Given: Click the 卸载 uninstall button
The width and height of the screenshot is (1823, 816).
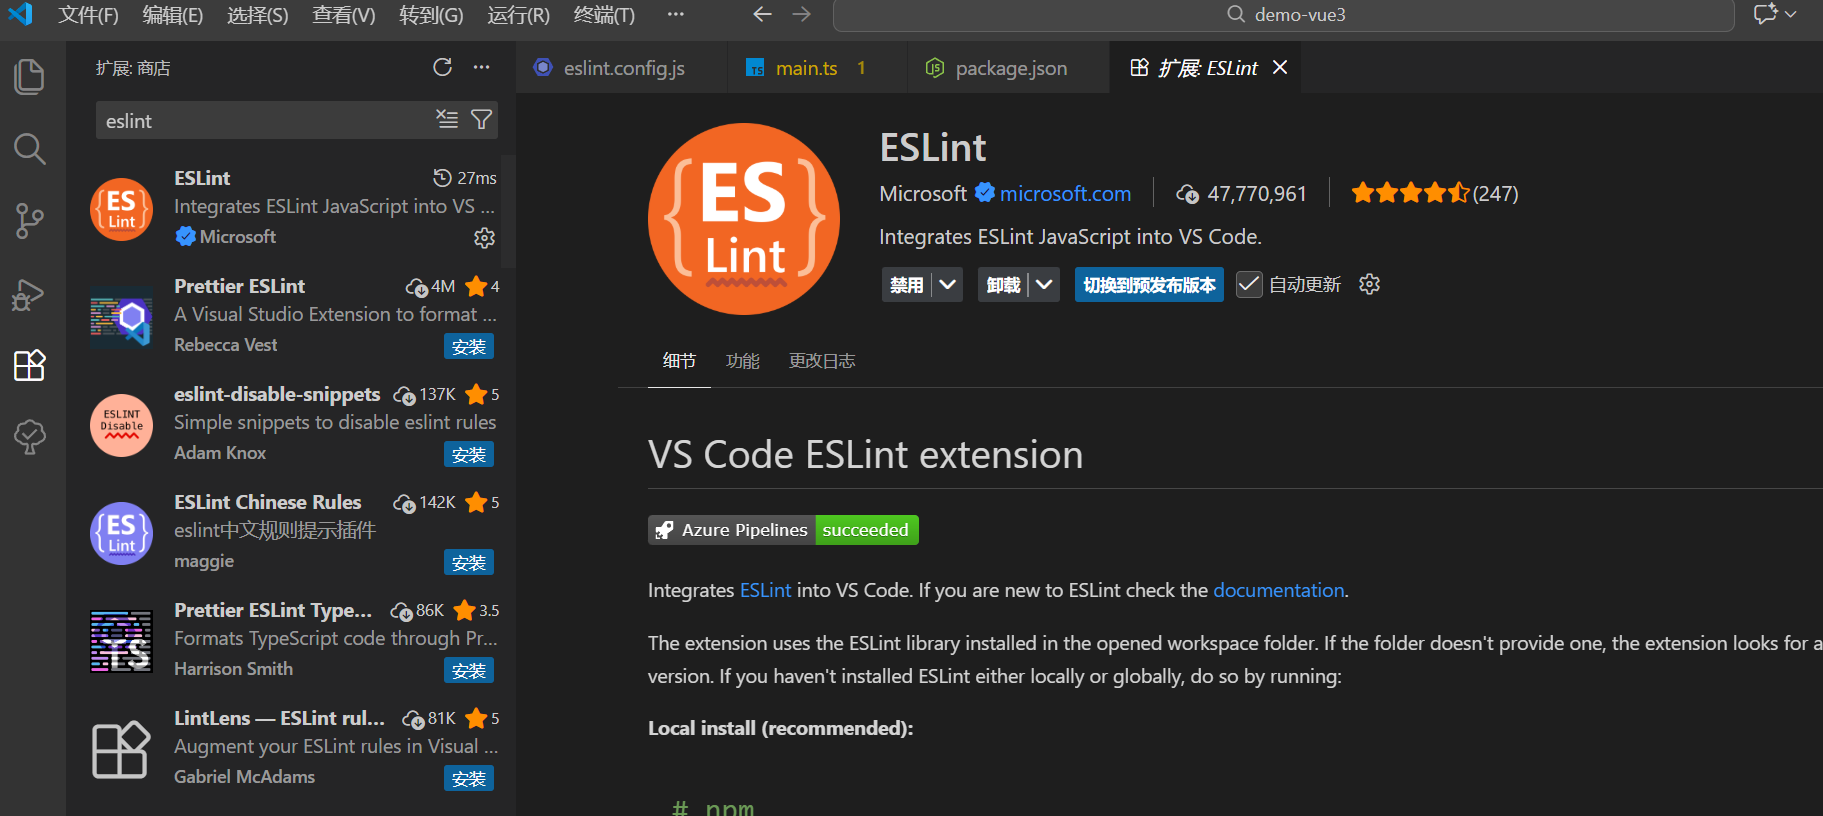Looking at the screenshot, I should pyautogui.click(x=1003, y=284).
